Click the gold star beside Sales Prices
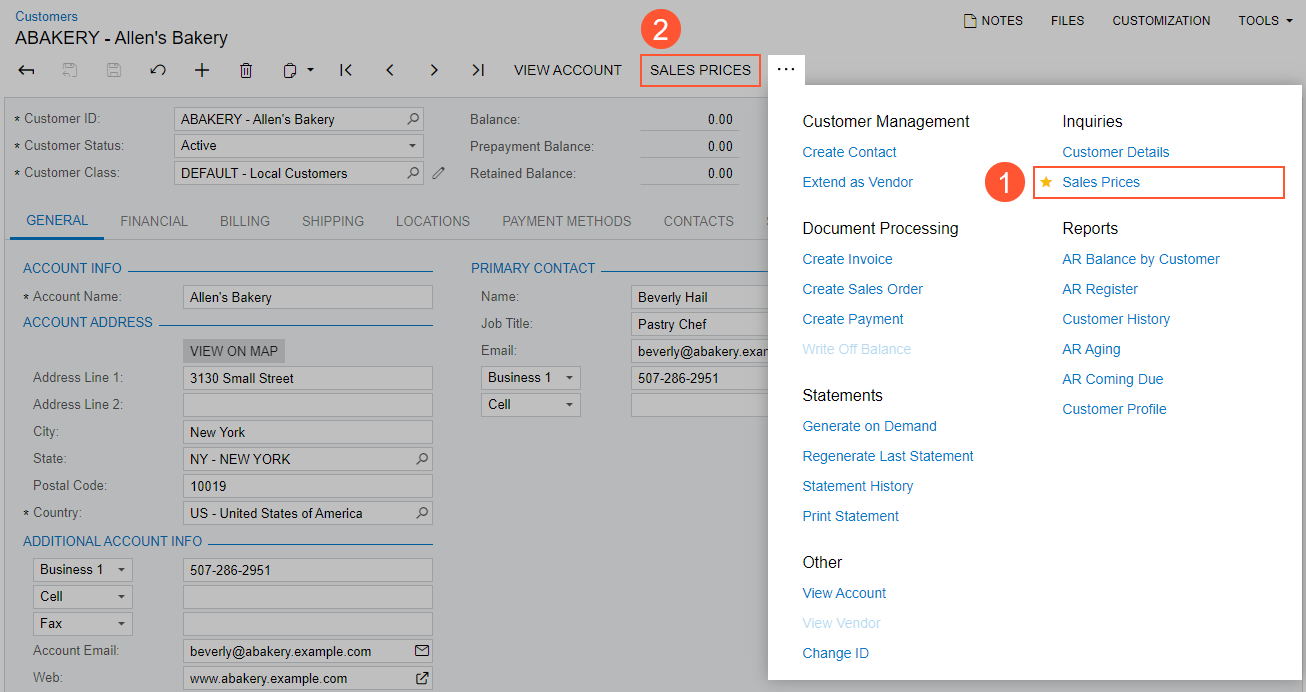Viewport: 1306px width, 692px height. point(1046,182)
